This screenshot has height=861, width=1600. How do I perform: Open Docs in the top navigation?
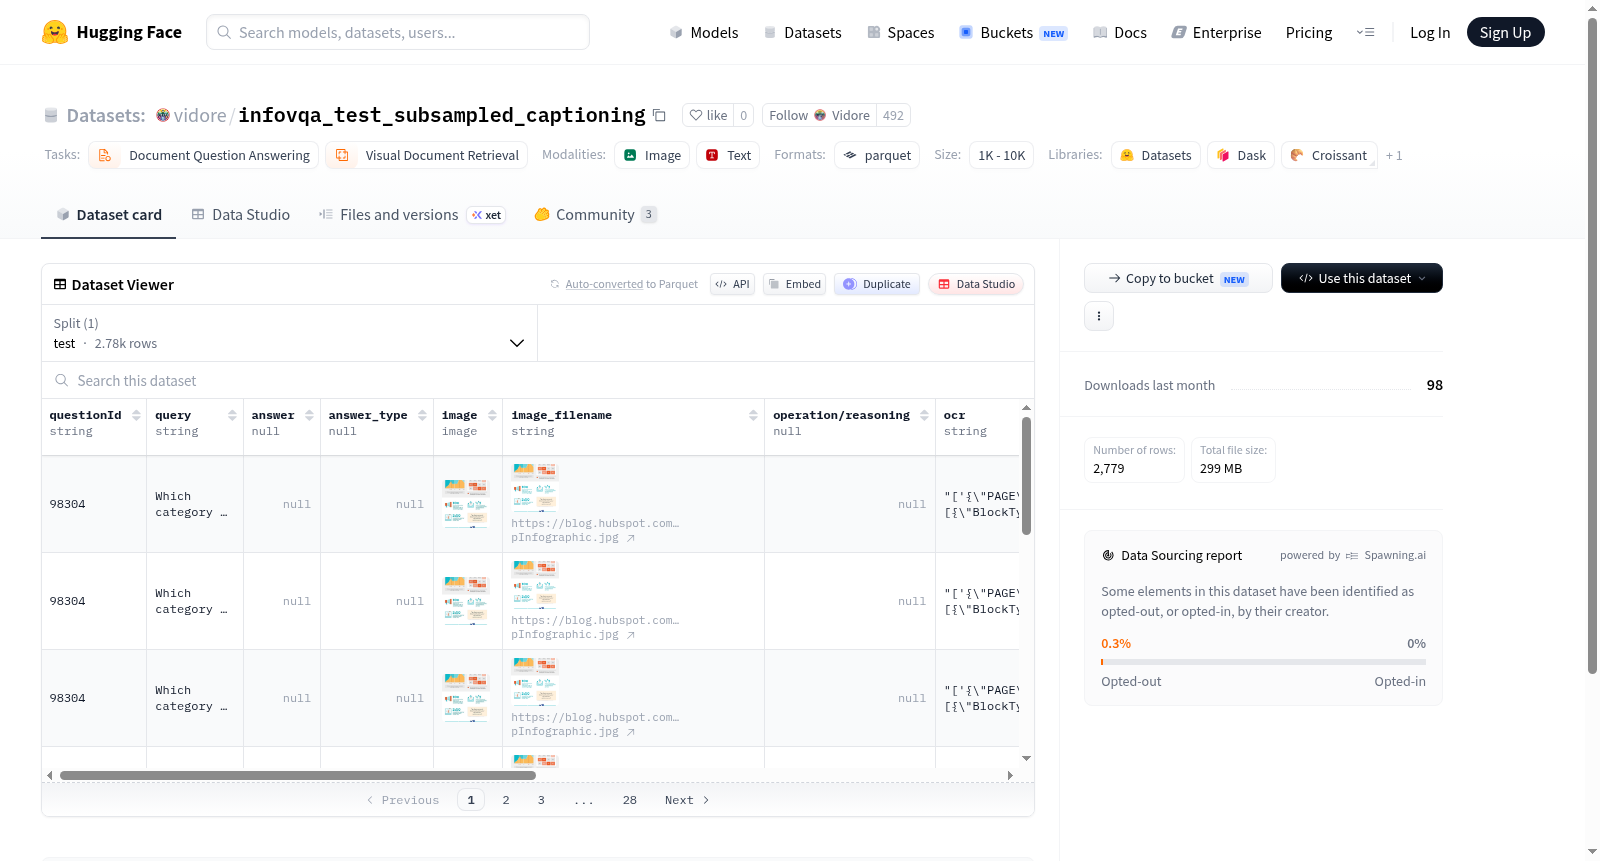(x=1120, y=32)
